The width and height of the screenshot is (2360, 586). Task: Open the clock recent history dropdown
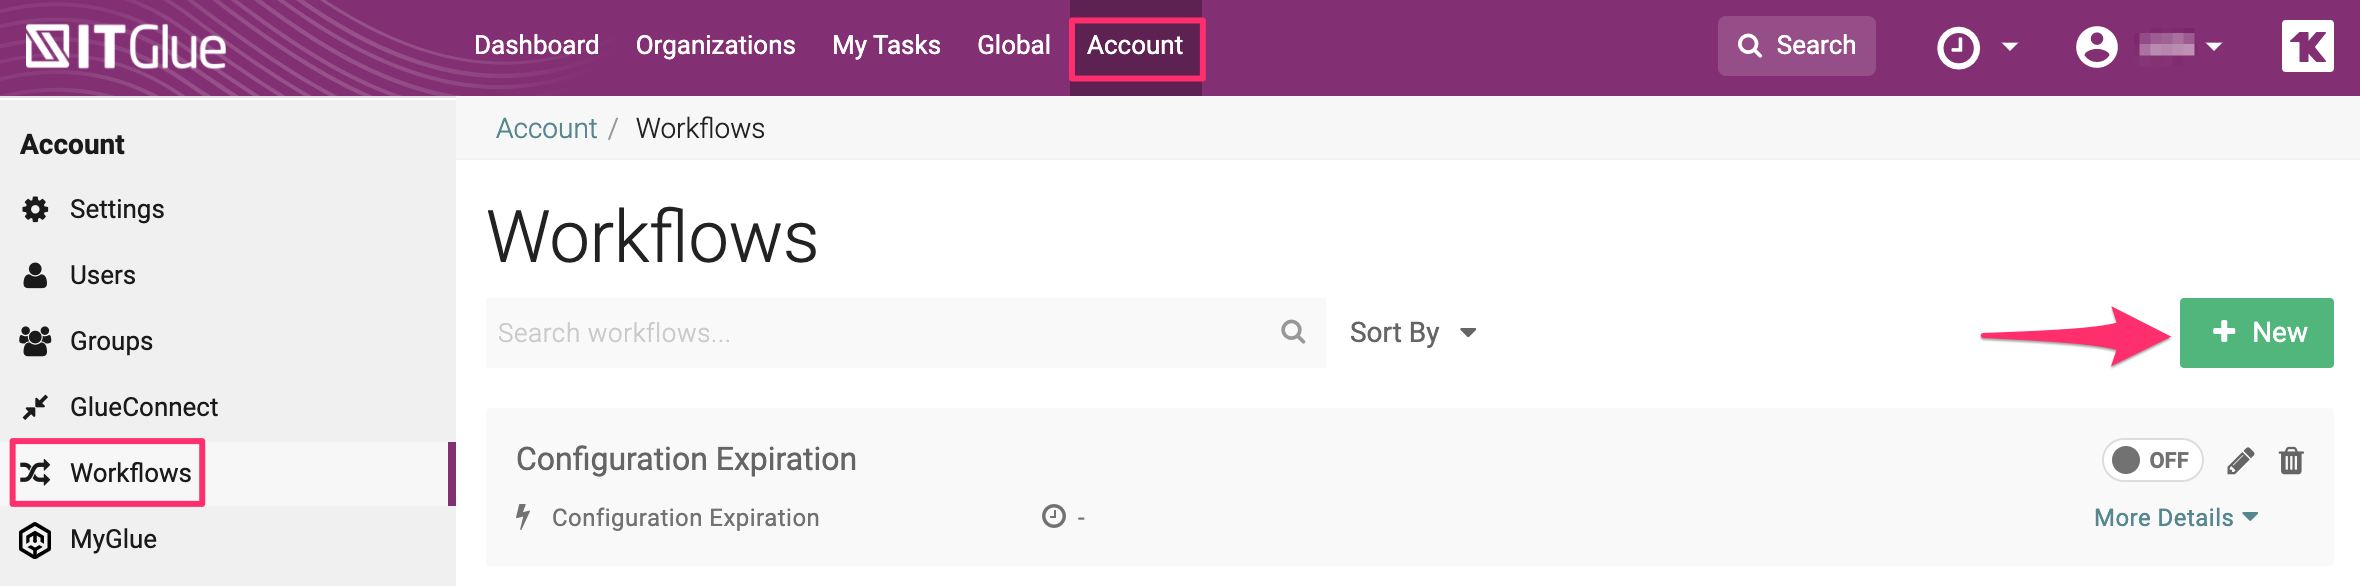(1977, 47)
